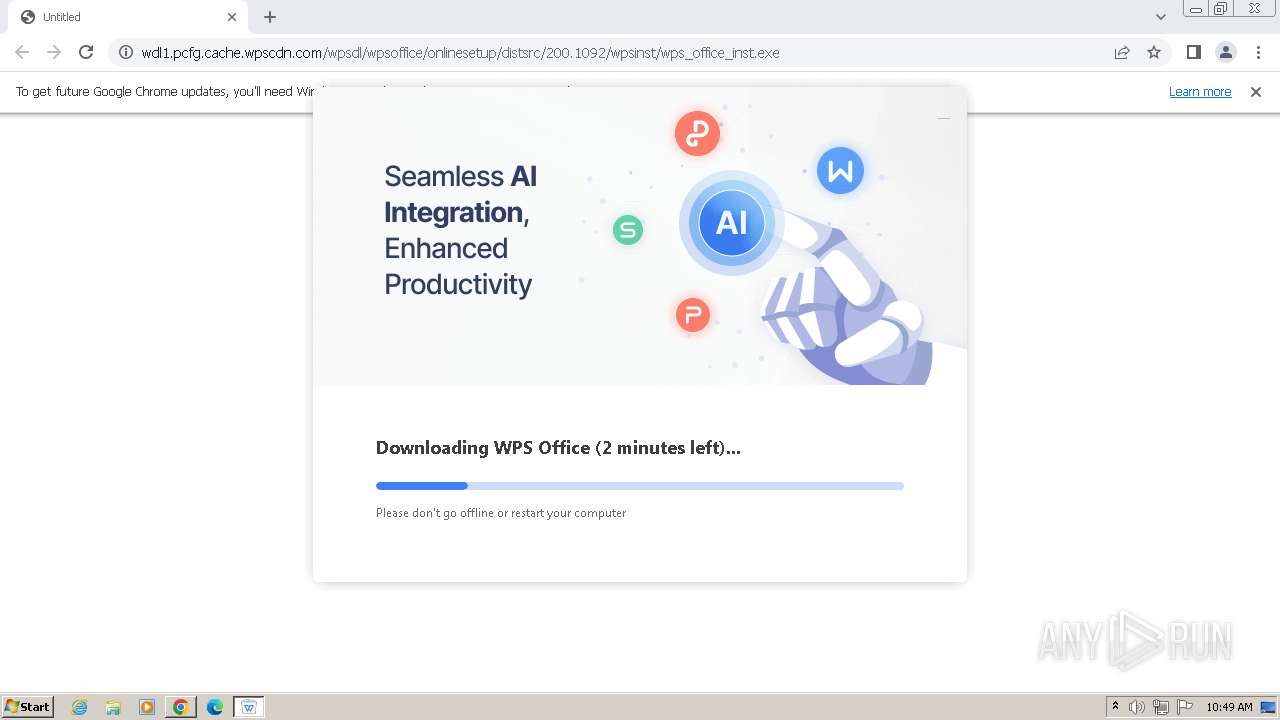Show hidden tray icons arrow
This screenshot has height=720, width=1280.
pyautogui.click(x=1115, y=707)
